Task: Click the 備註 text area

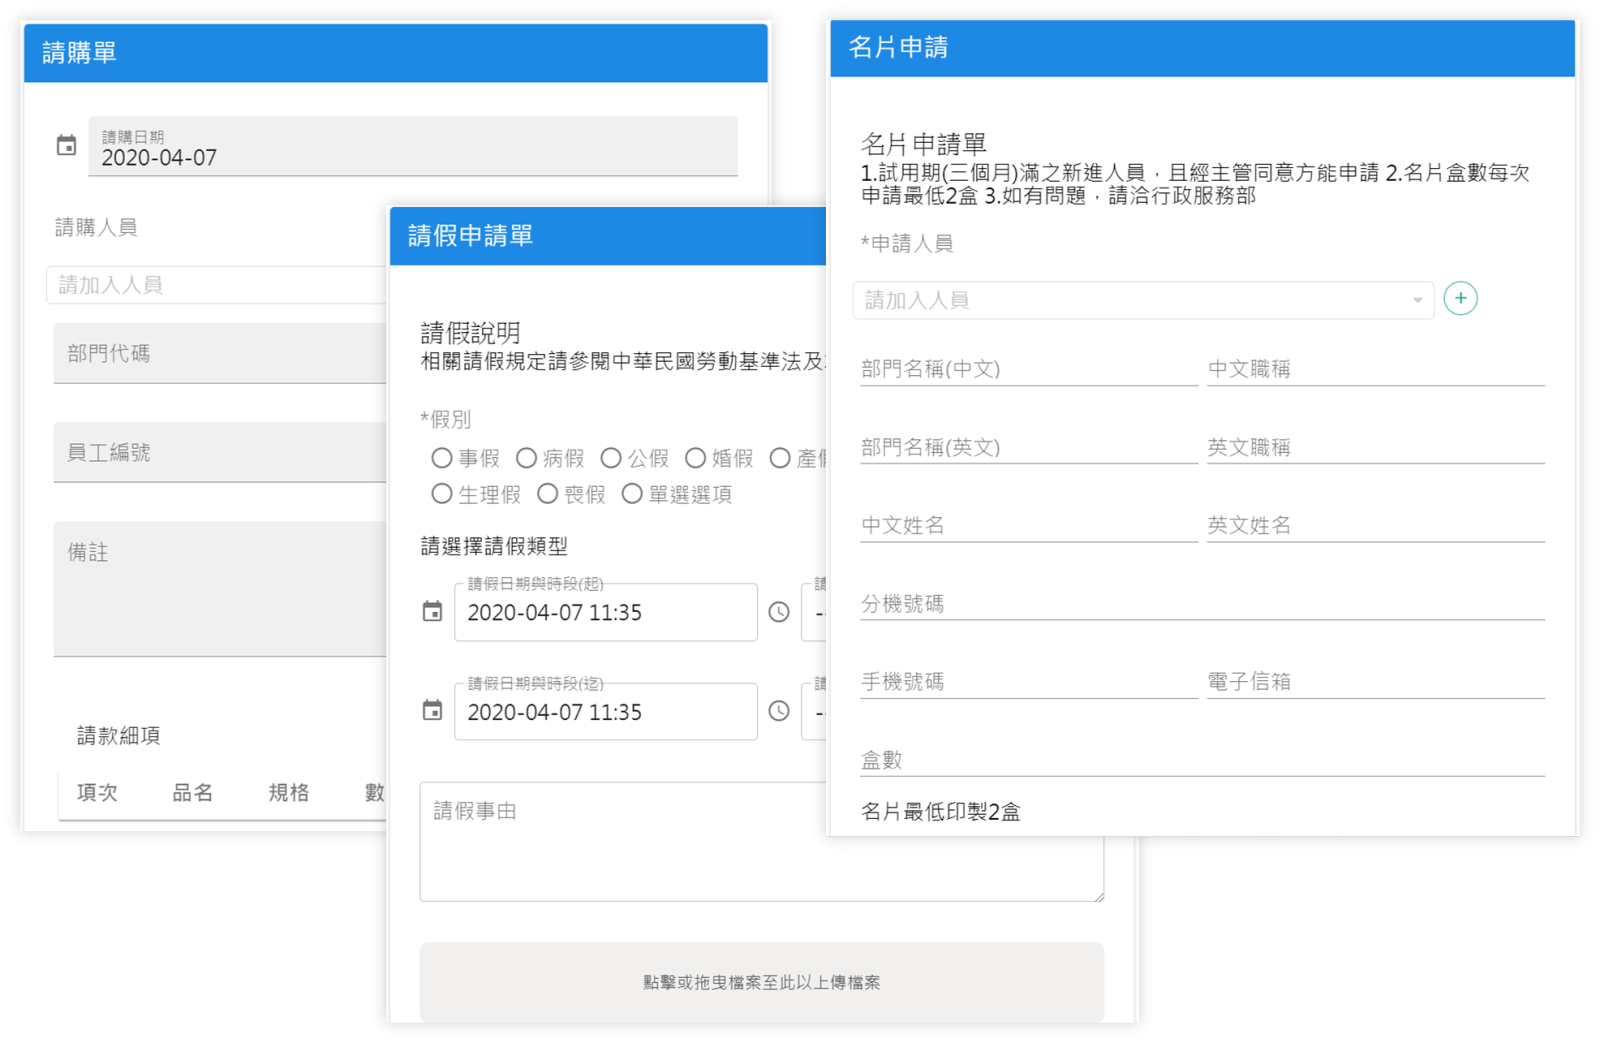Action: [x=220, y=589]
